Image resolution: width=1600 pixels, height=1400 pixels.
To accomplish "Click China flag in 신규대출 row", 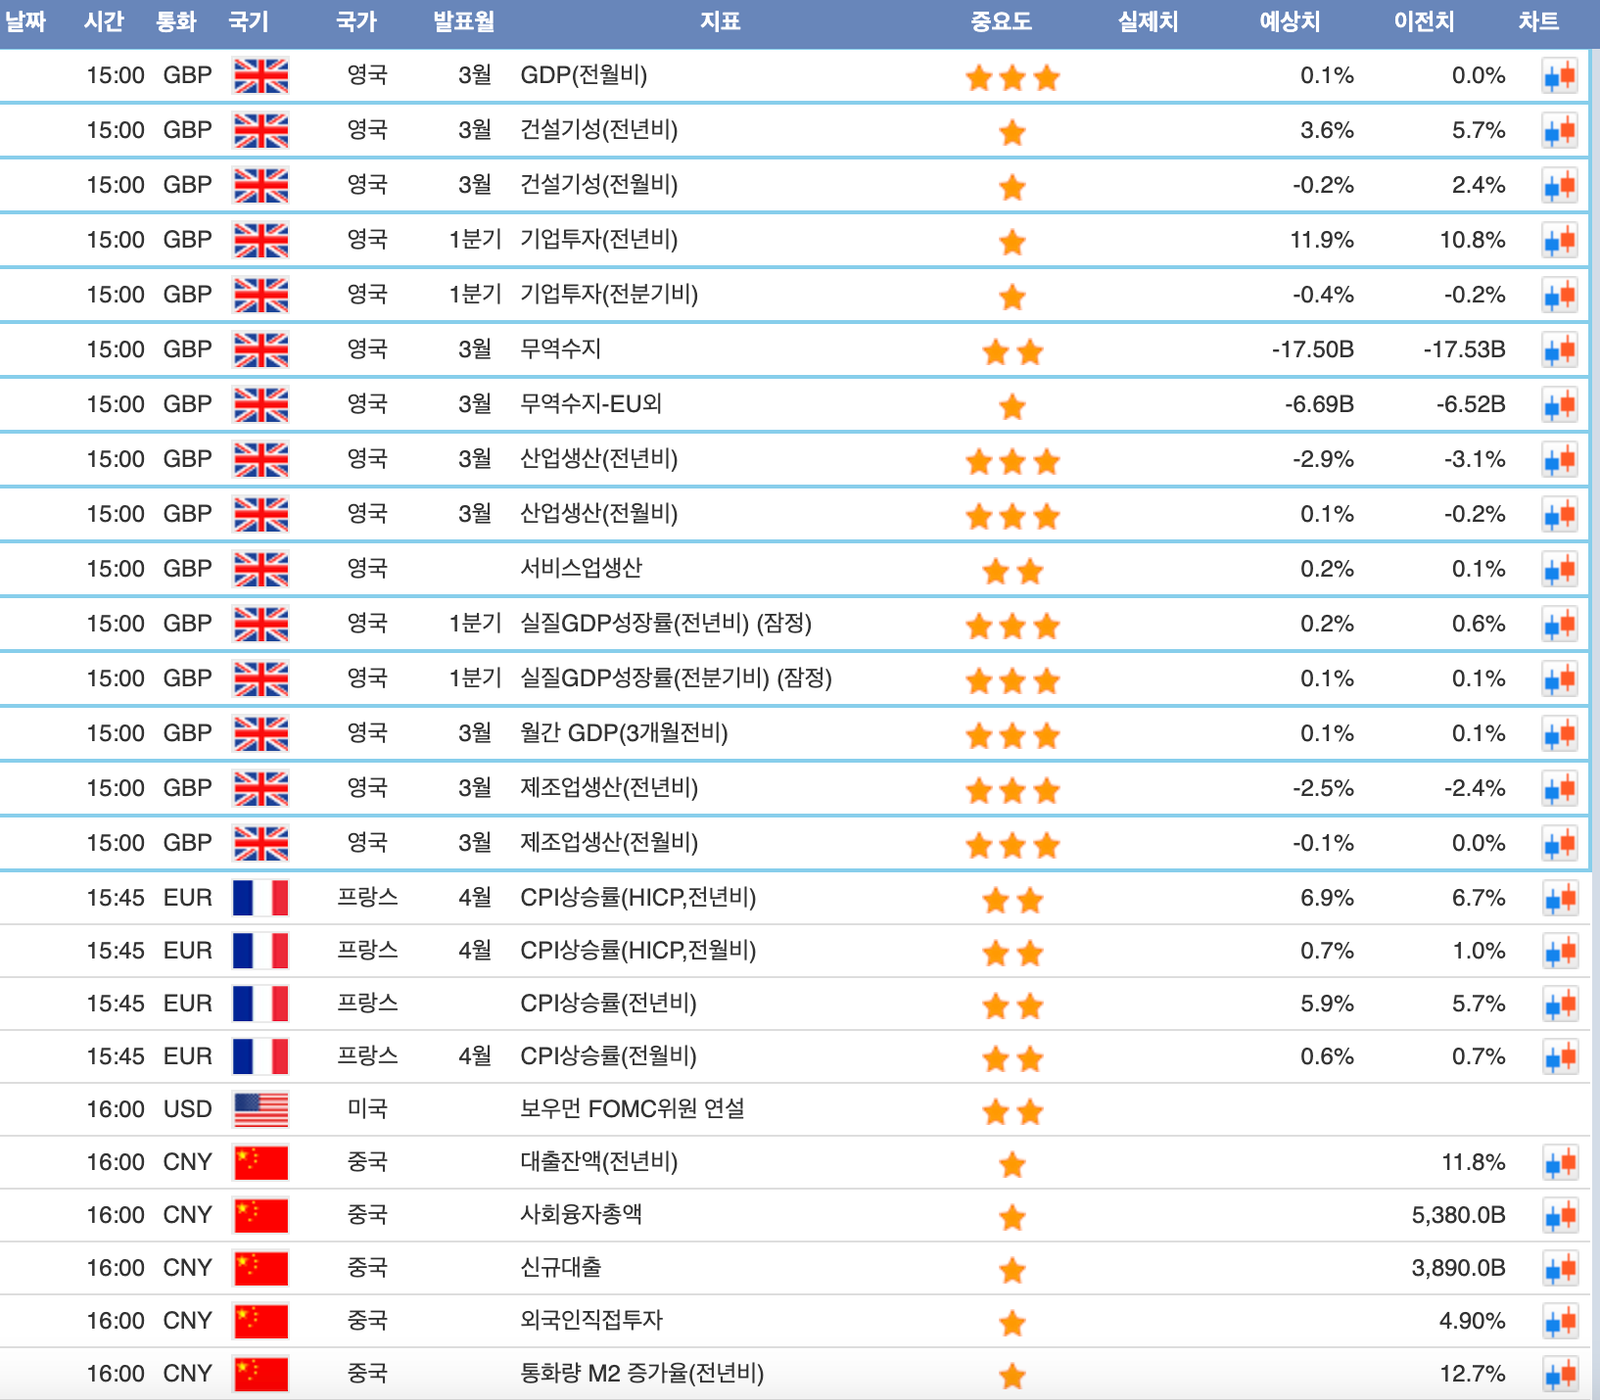I will [x=260, y=1269].
